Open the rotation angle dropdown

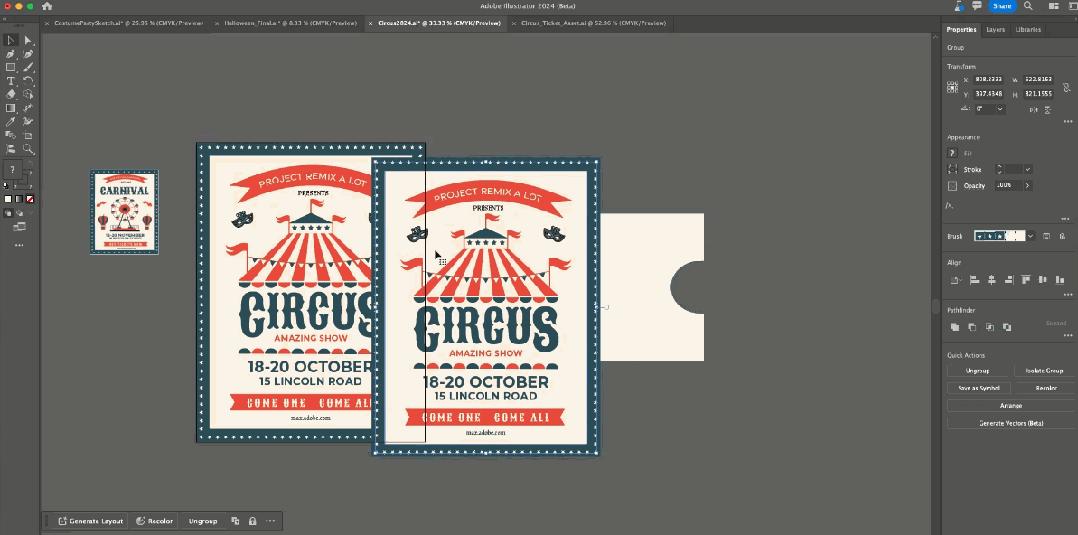point(1000,109)
